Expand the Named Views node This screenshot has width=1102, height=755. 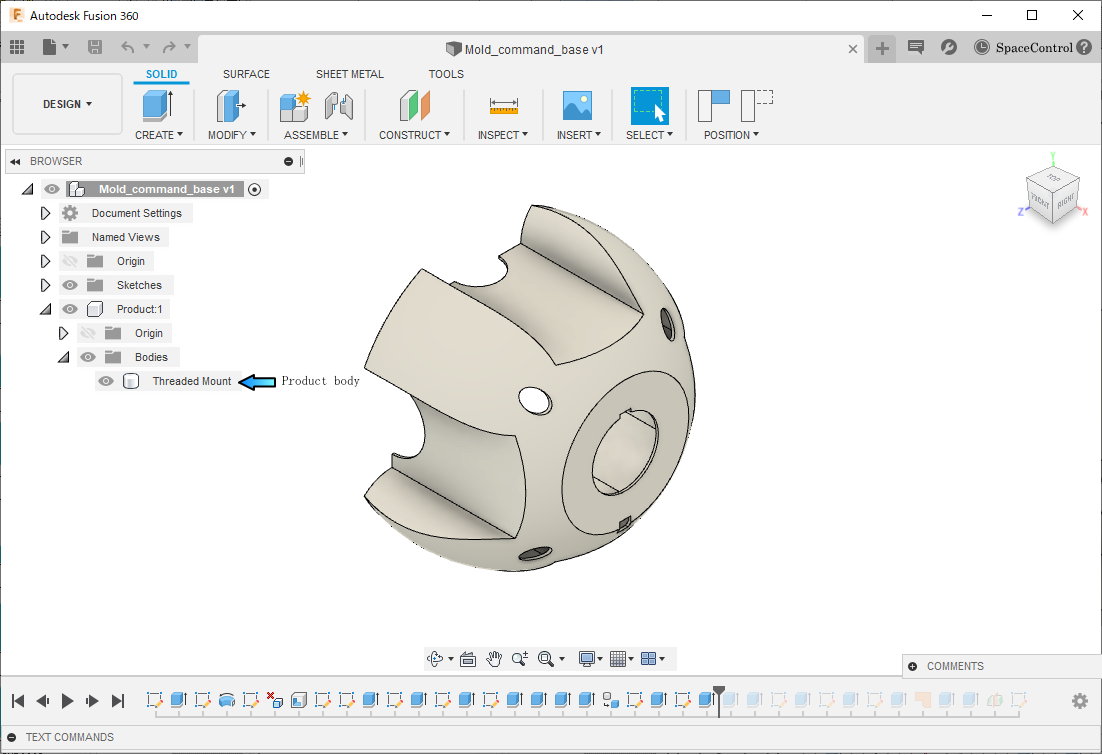(45, 237)
